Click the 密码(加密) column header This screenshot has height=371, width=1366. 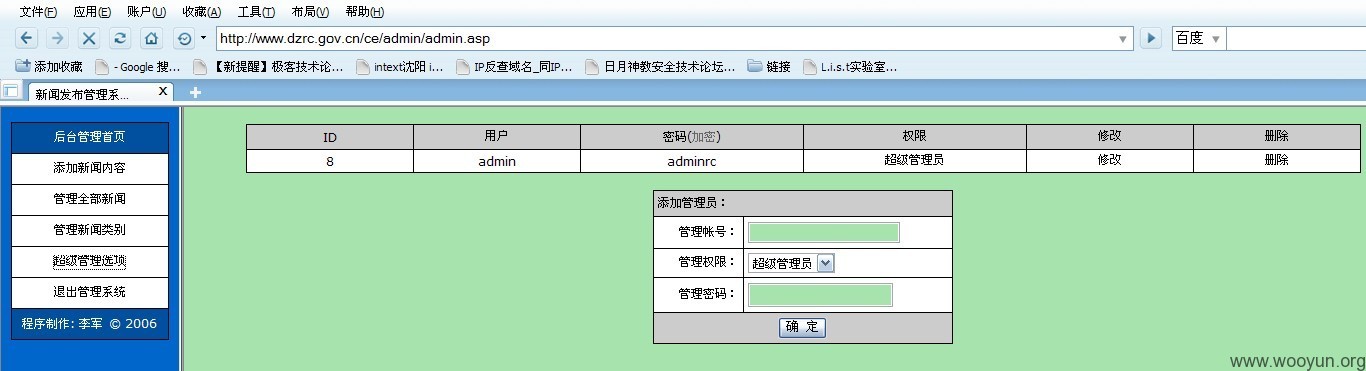692,136
